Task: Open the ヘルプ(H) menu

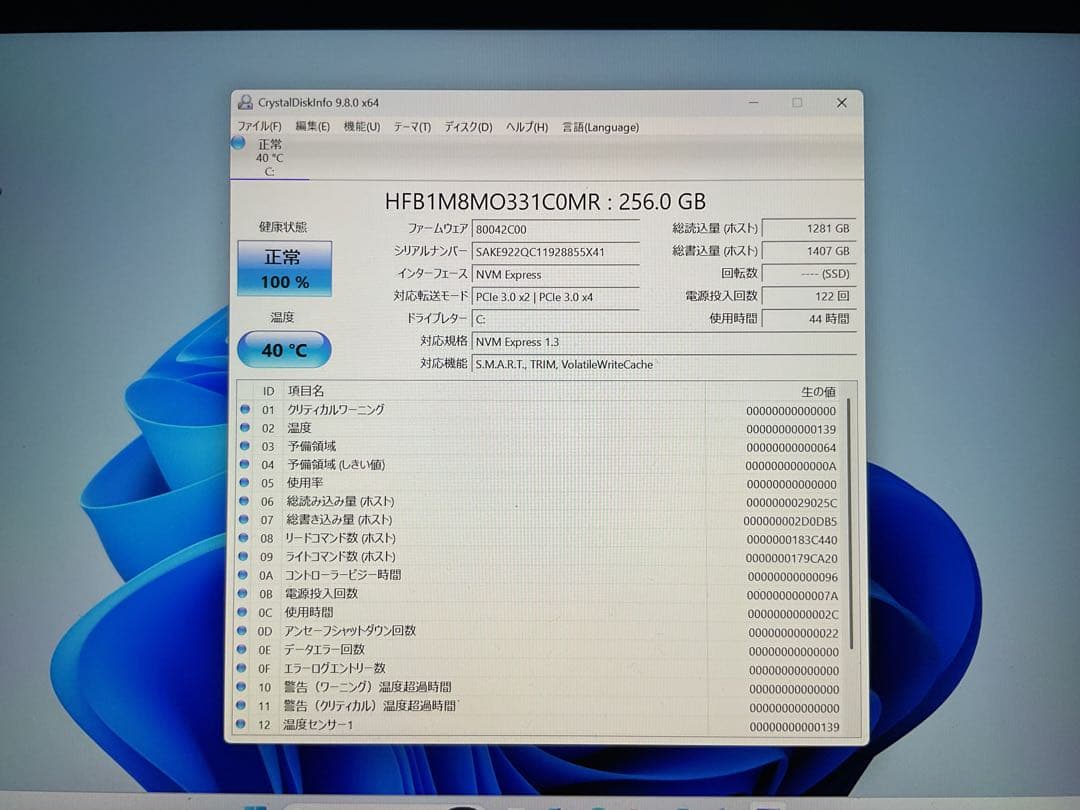Action: 526,127
